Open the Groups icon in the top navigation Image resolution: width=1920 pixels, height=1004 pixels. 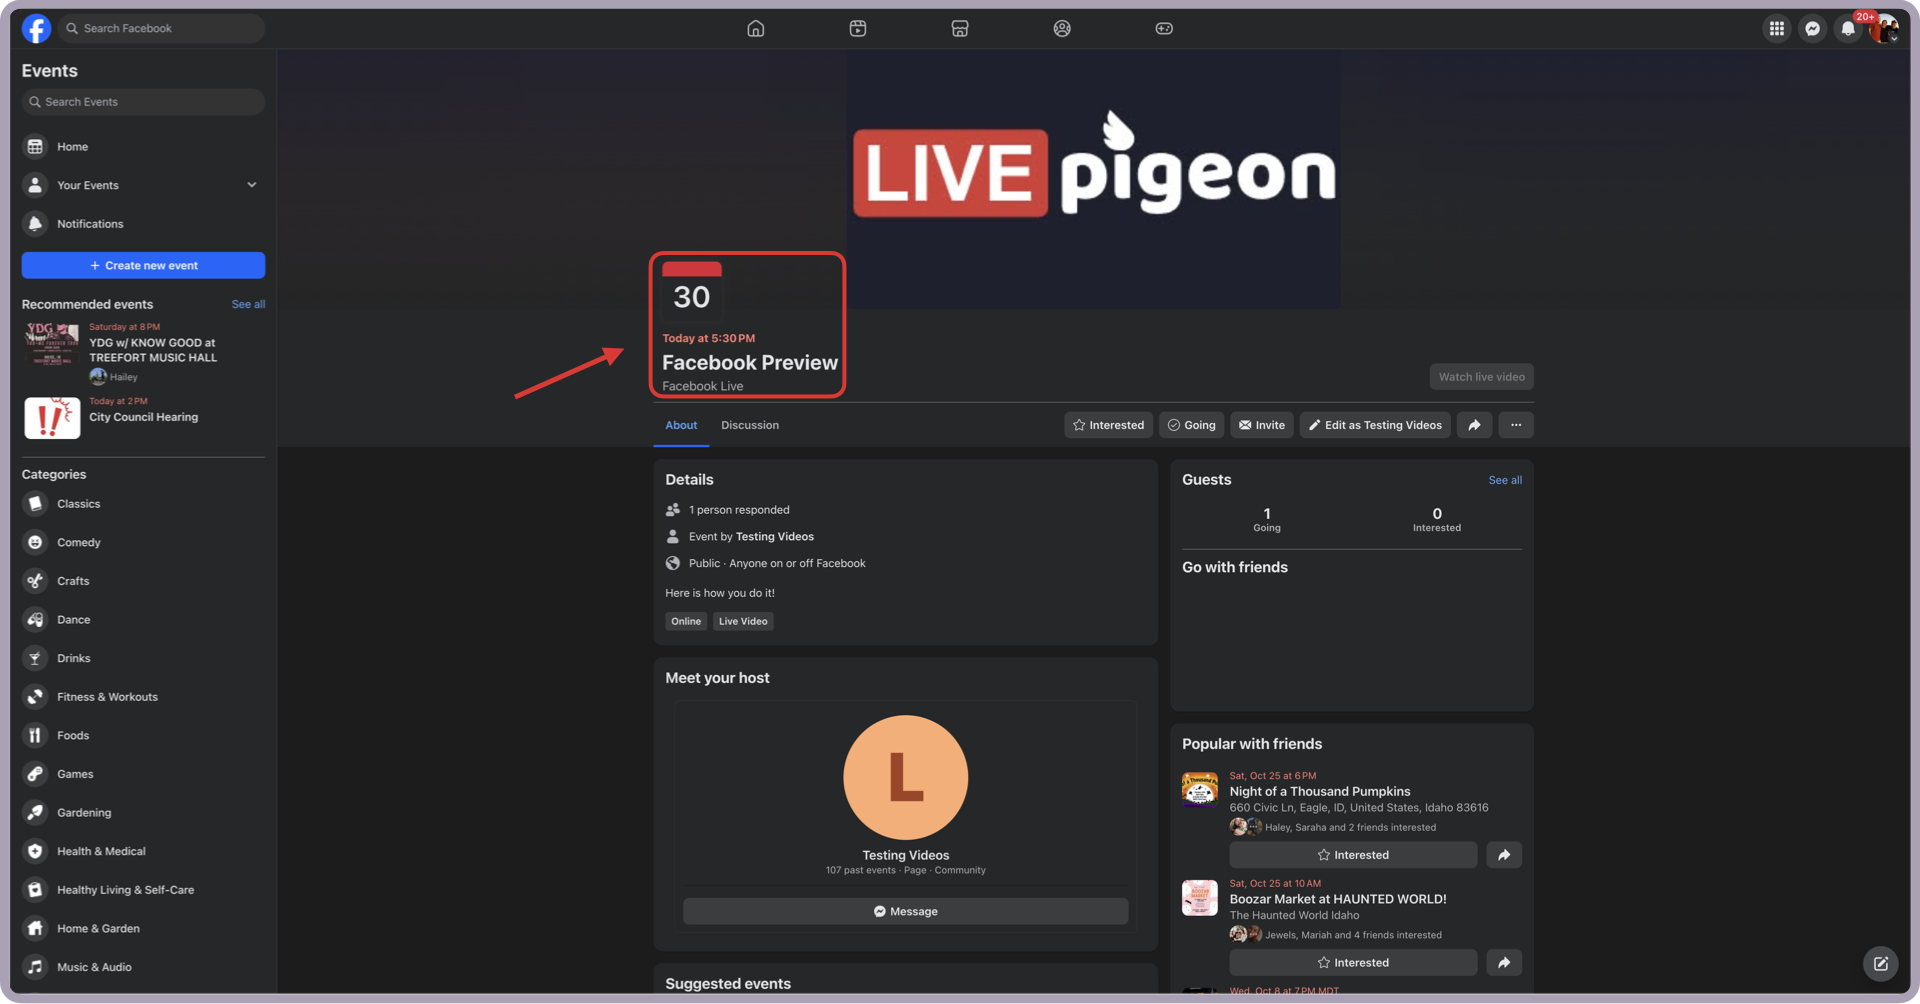(1062, 28)
